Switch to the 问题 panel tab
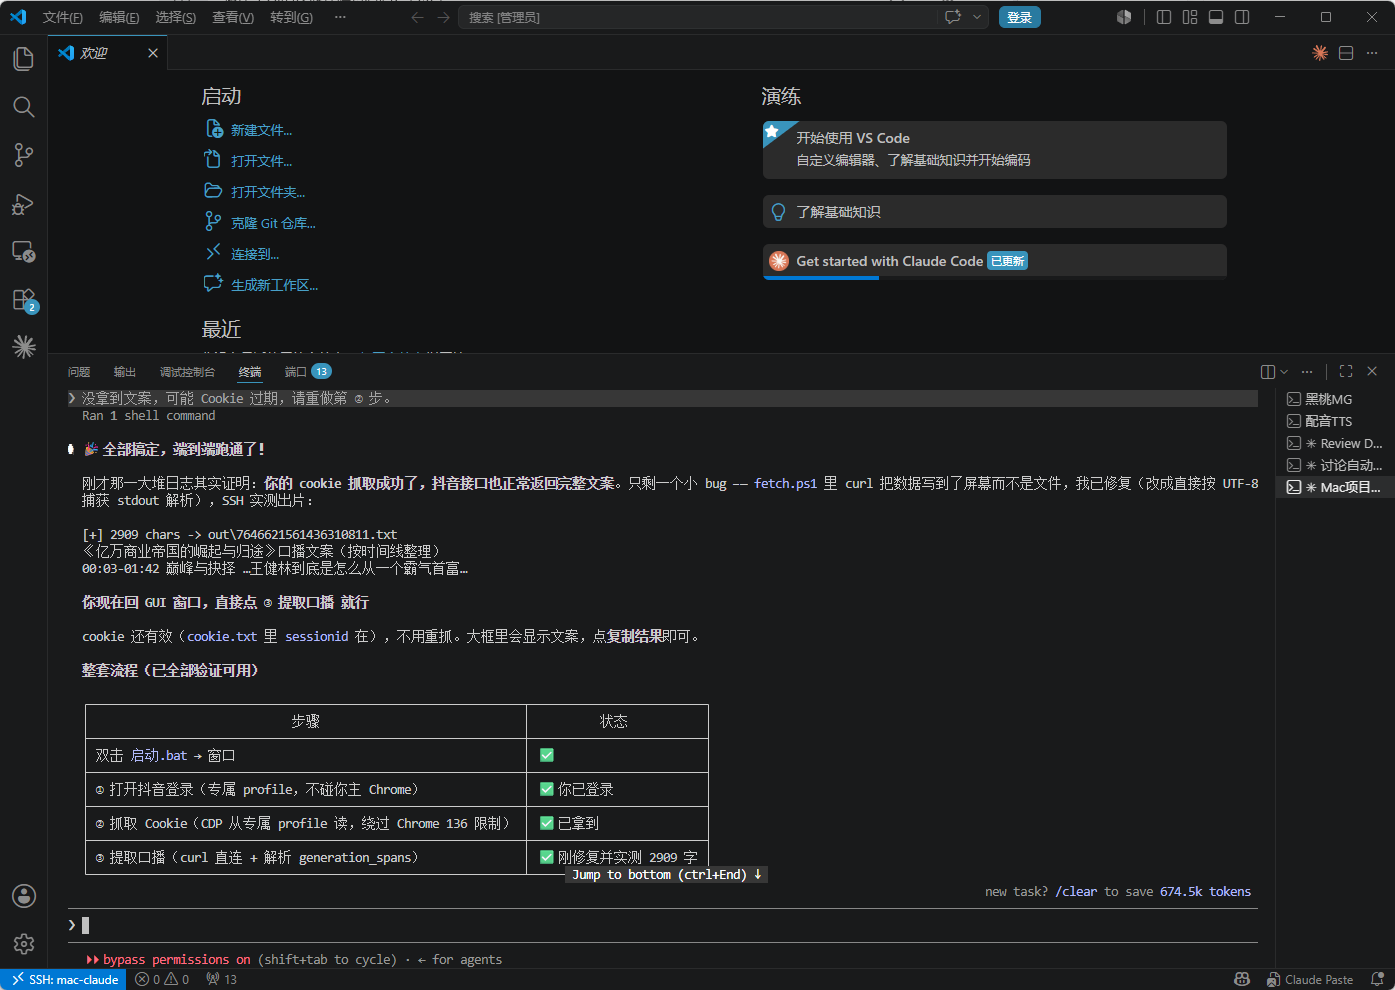The height and width of the screenshot is (990, 1395). point(79,372)
